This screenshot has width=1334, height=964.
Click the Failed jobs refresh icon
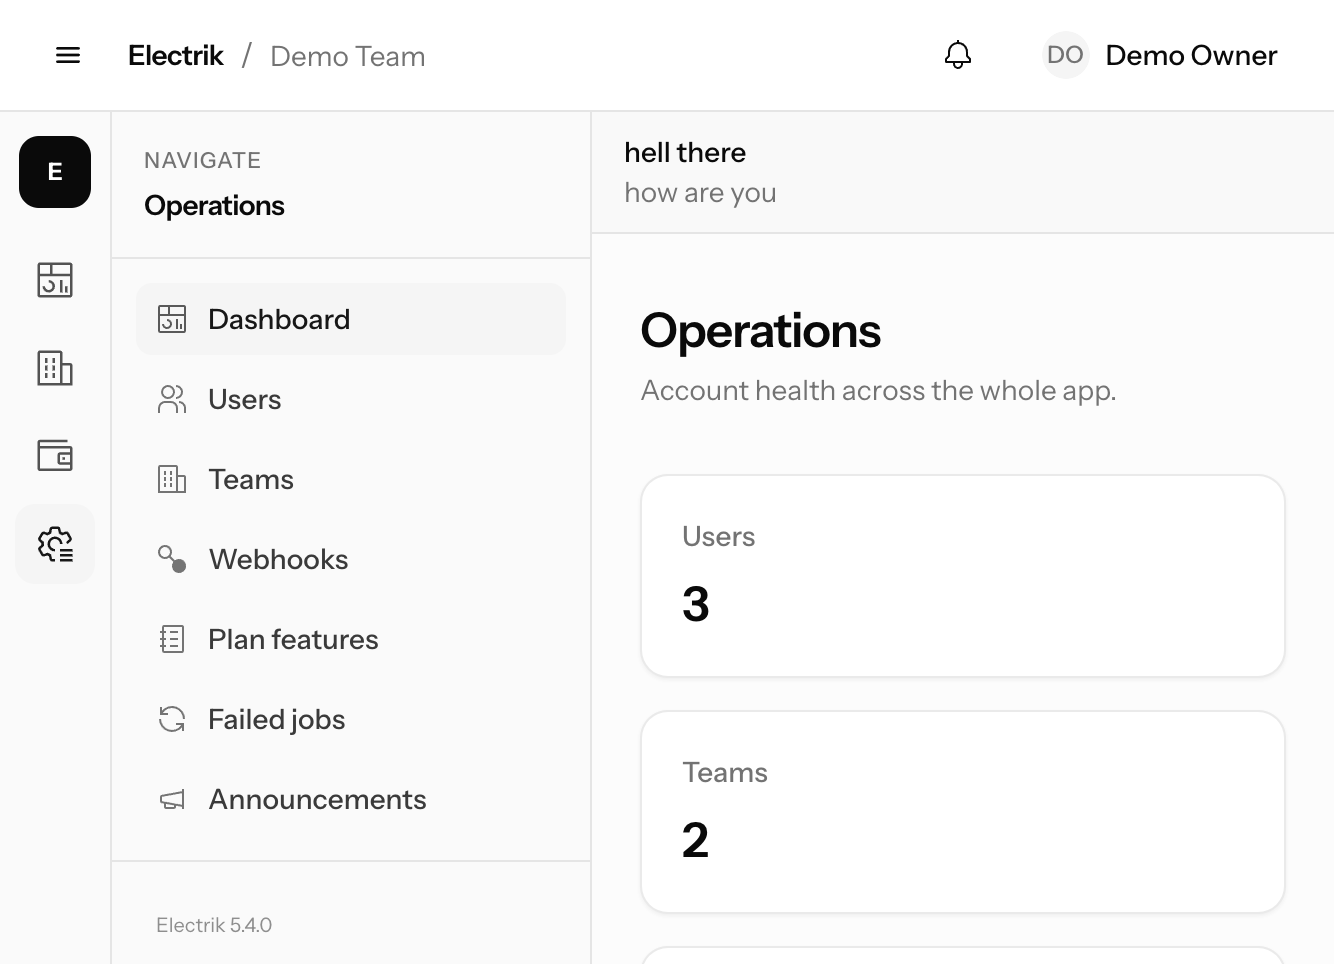(172, 719)
